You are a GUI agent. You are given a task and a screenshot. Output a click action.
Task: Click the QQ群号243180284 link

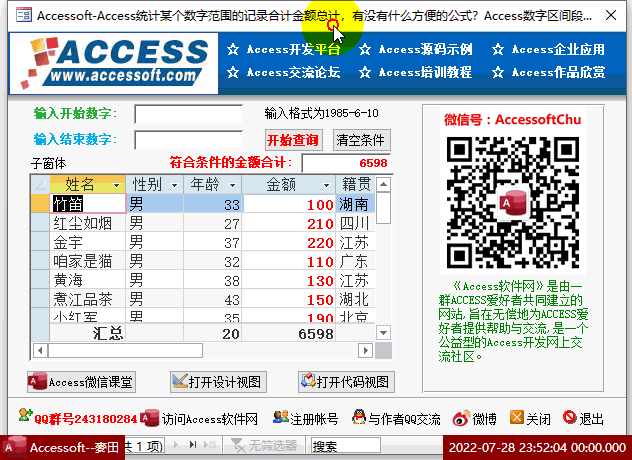coord(86,419)
